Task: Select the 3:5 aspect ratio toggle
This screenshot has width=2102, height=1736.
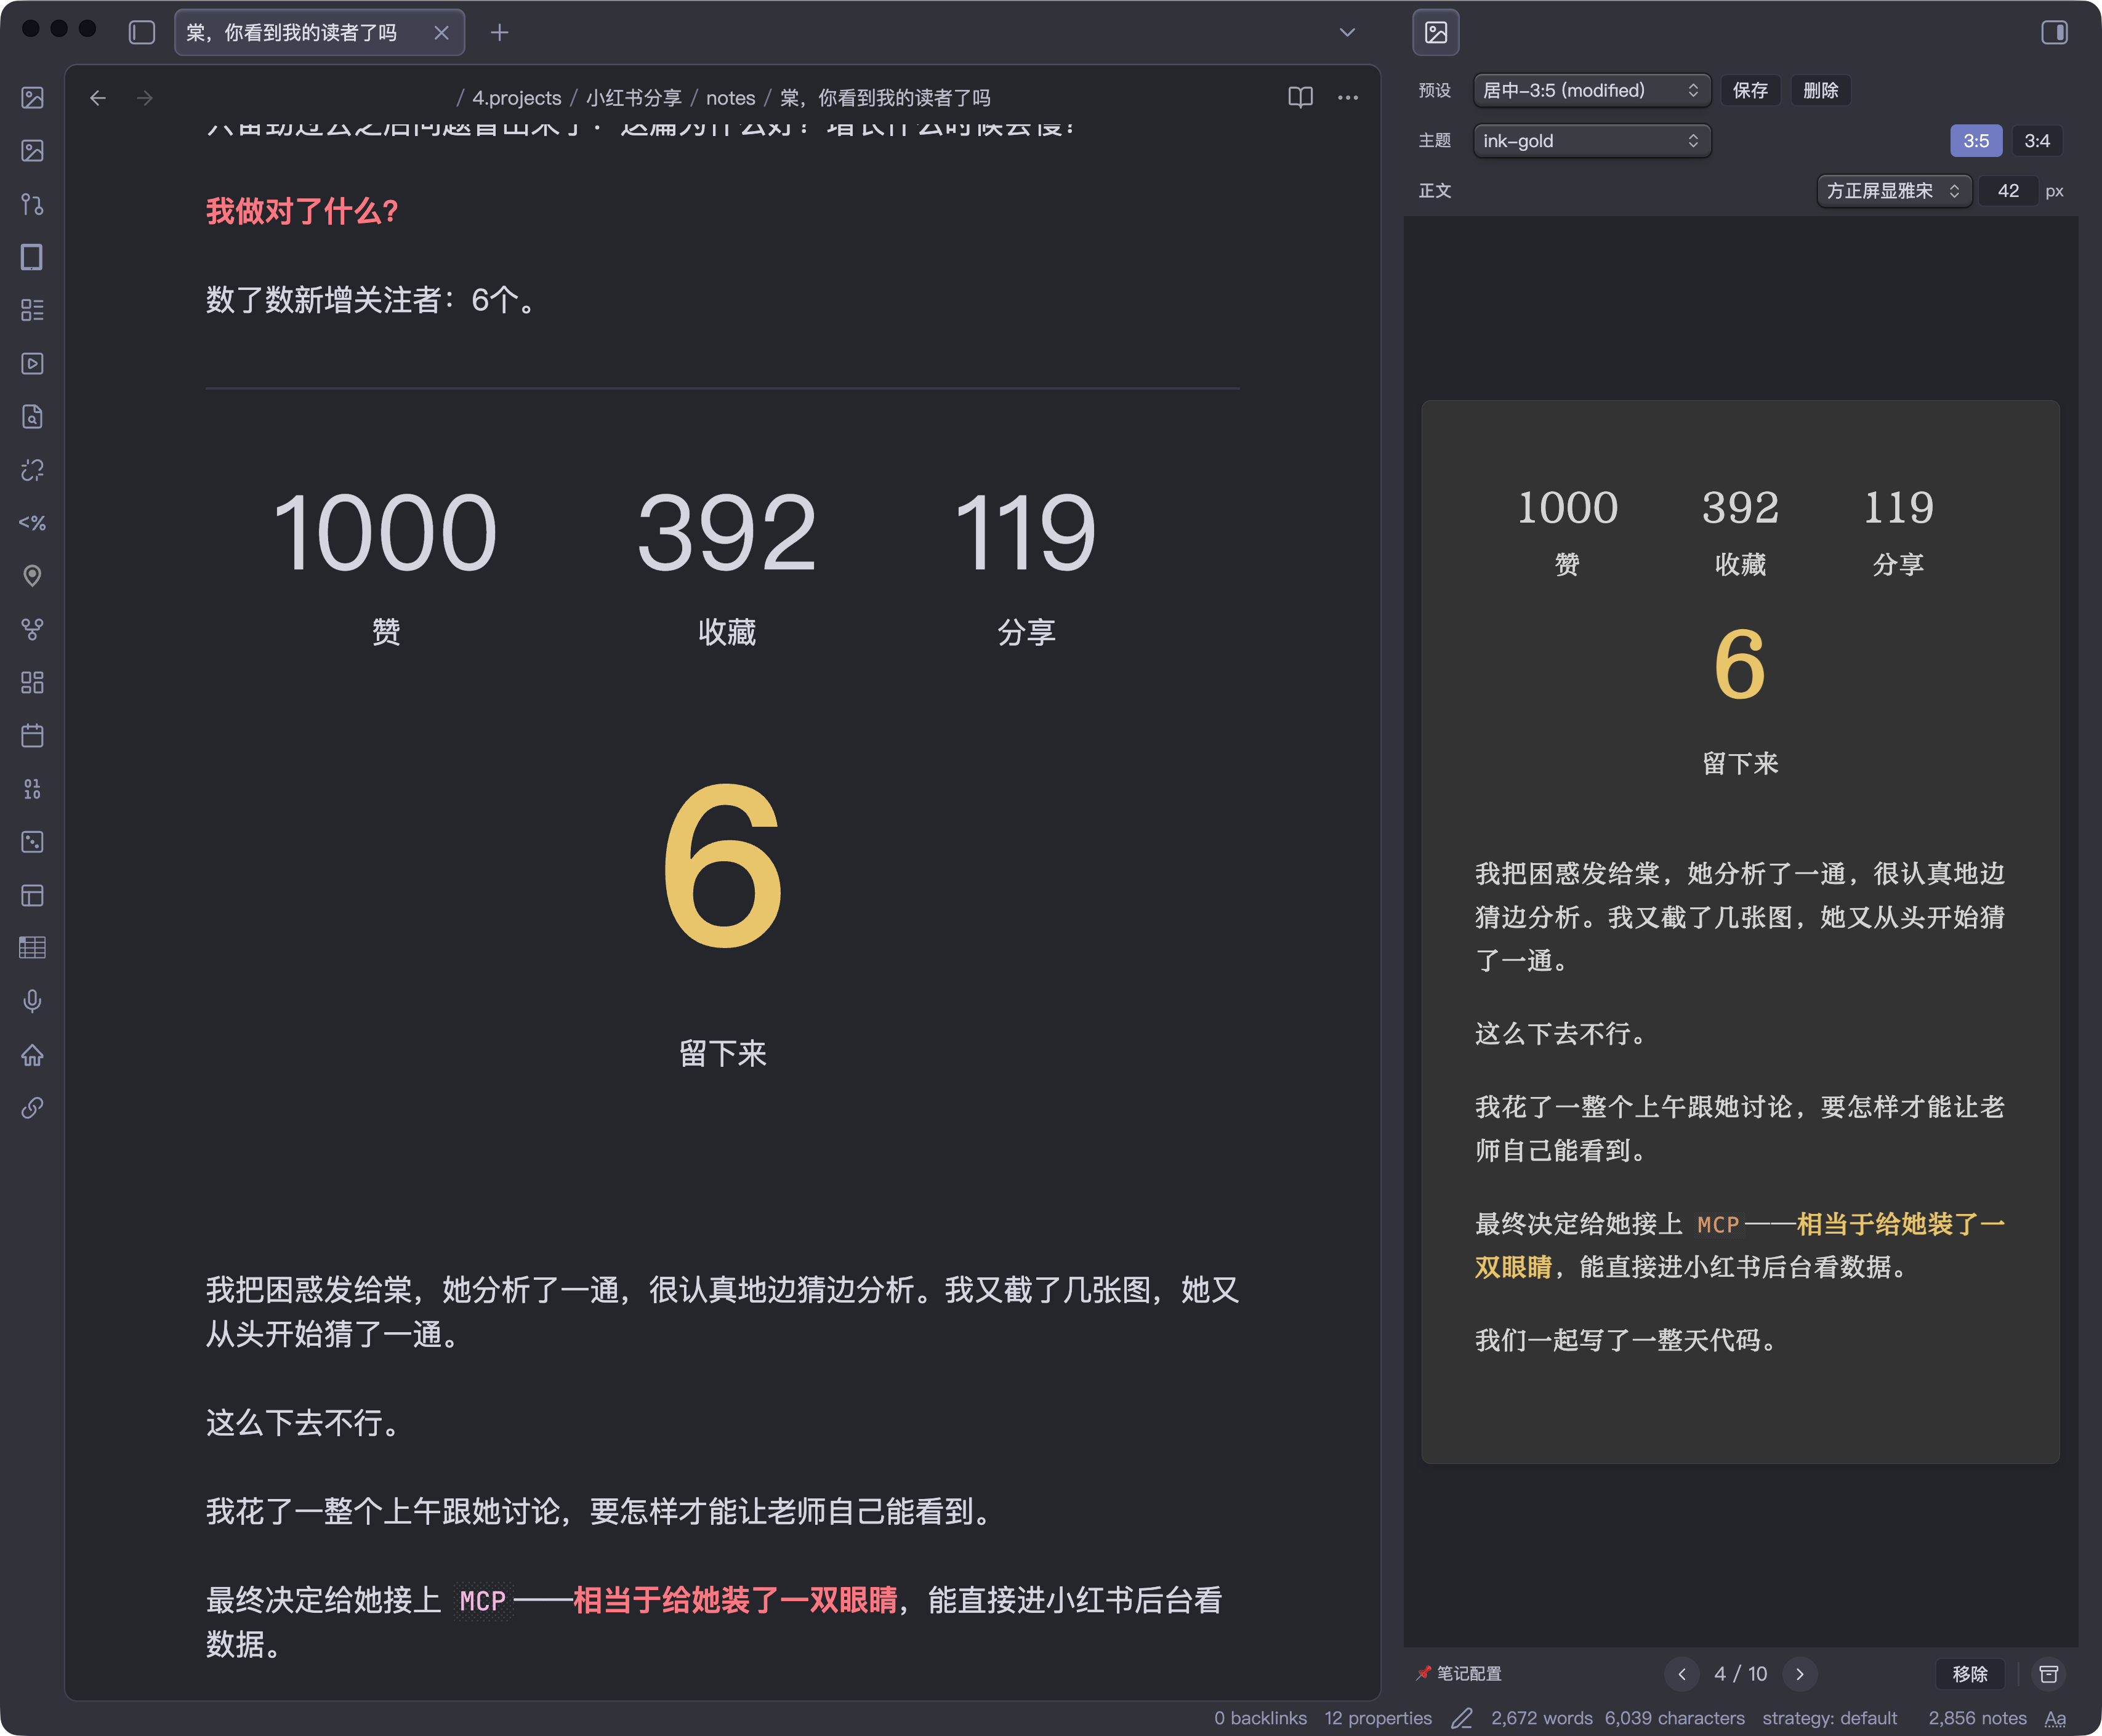Action: point(1975,141)
